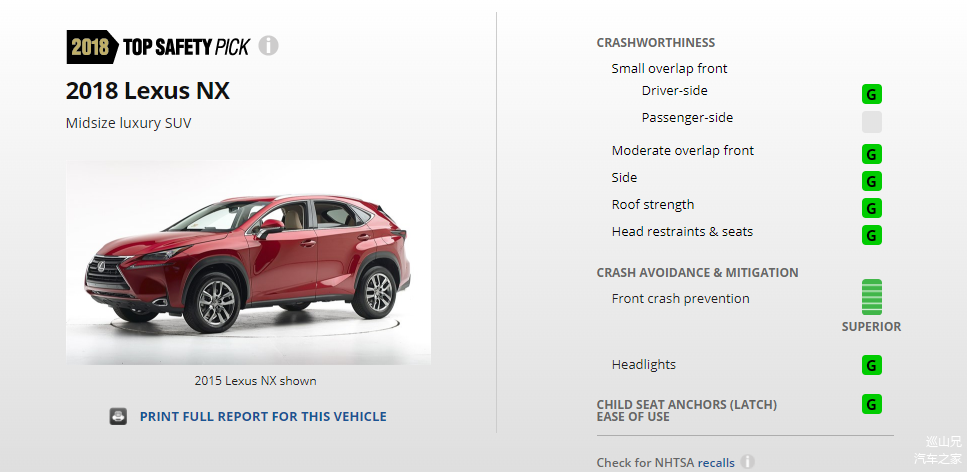Viewport: 967px width, 472px height.
Task: Click the 2018 Lexus NX heading
Action: point(148,91)
